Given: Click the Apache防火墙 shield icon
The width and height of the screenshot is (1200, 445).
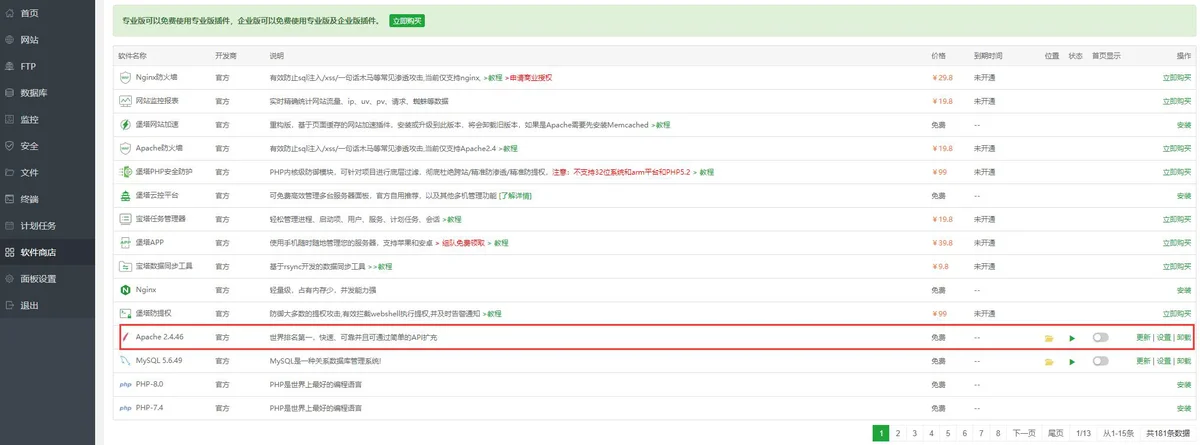Looking at the screenshot, I should click(x=126, y=148).
